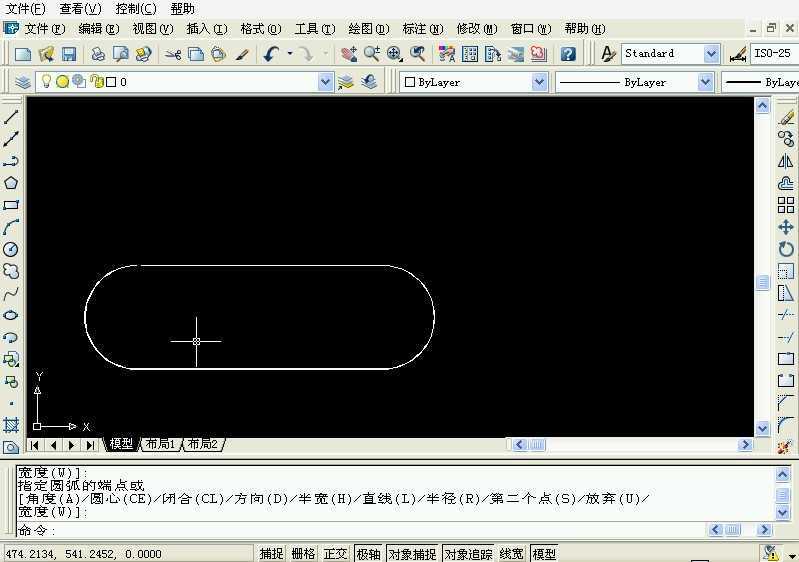The image size is (799, 562).
Task: Toggle 线宽 lineweight display
Action: click(512, 554)
